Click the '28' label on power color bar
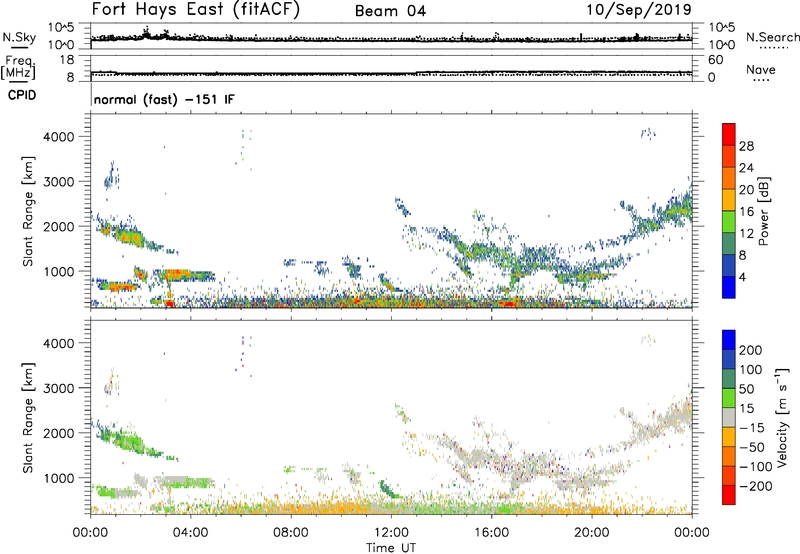Image resolution: width=800 pixels, height=554 pixels. (x=746, y=146)
